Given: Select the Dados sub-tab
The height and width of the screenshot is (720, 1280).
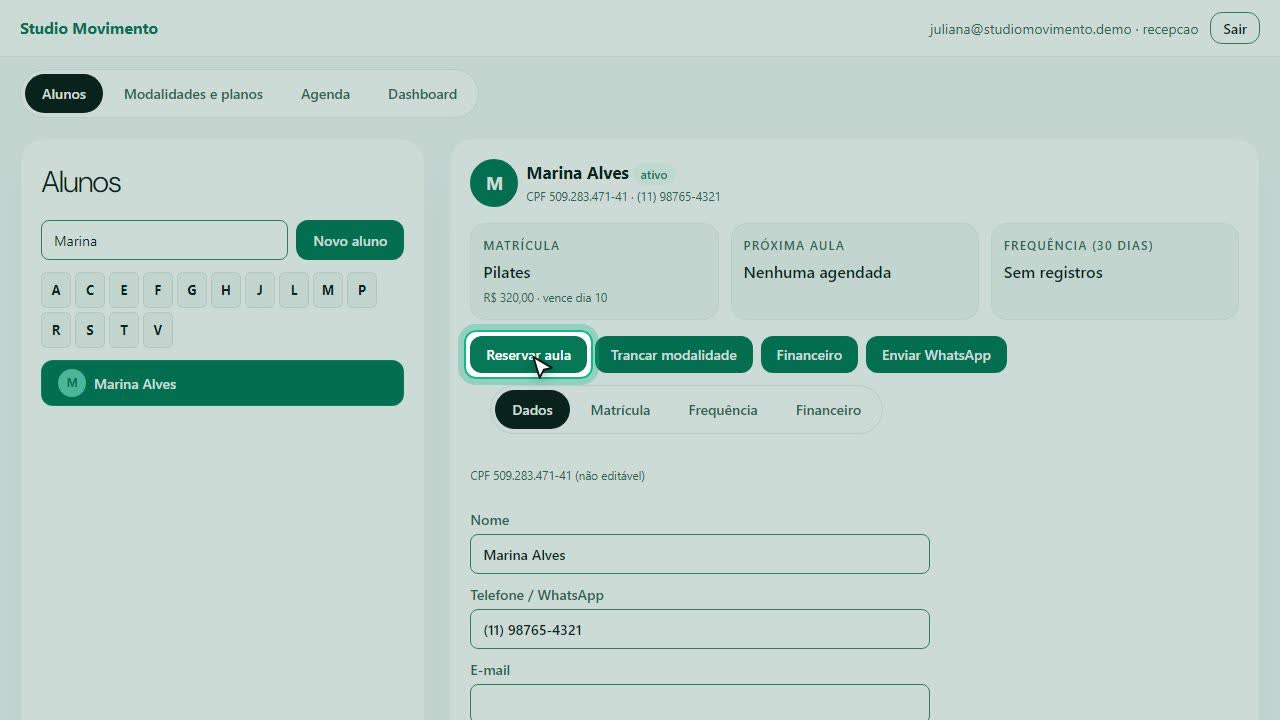Looking at the screenshot, I should pos(532,410).
